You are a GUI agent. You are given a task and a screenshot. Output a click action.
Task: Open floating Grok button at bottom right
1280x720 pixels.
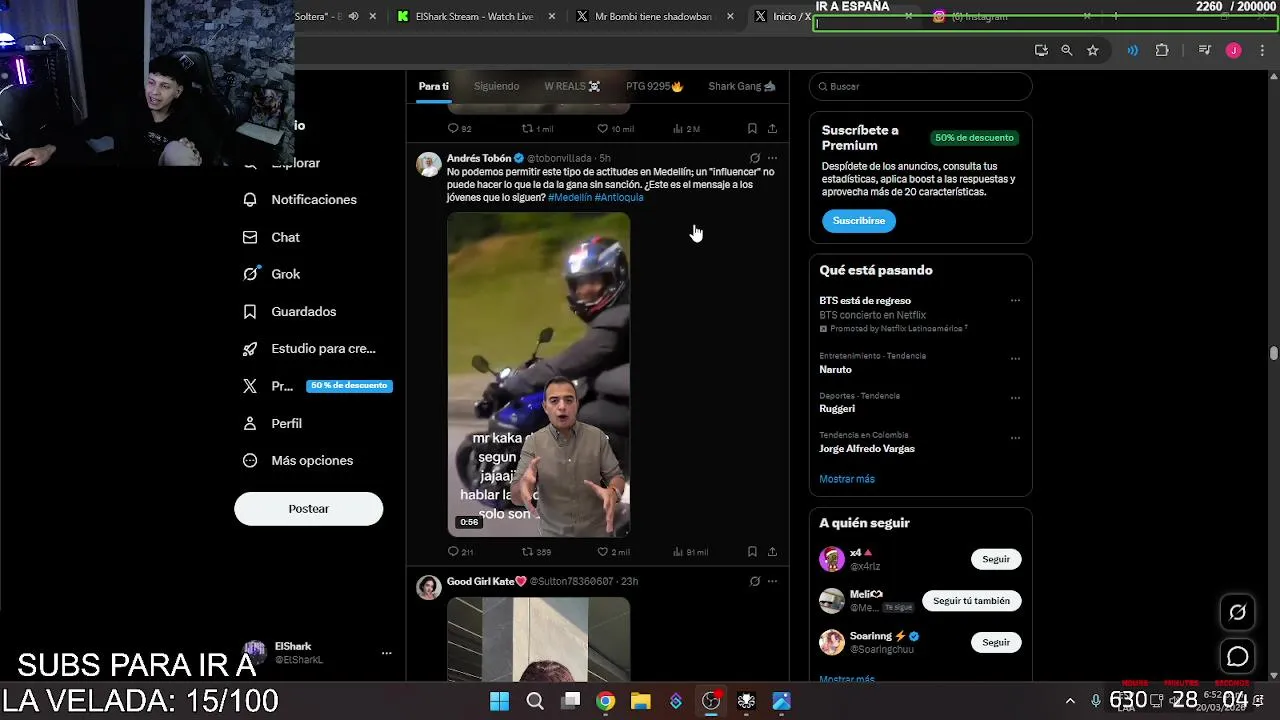click(1238, 613)
